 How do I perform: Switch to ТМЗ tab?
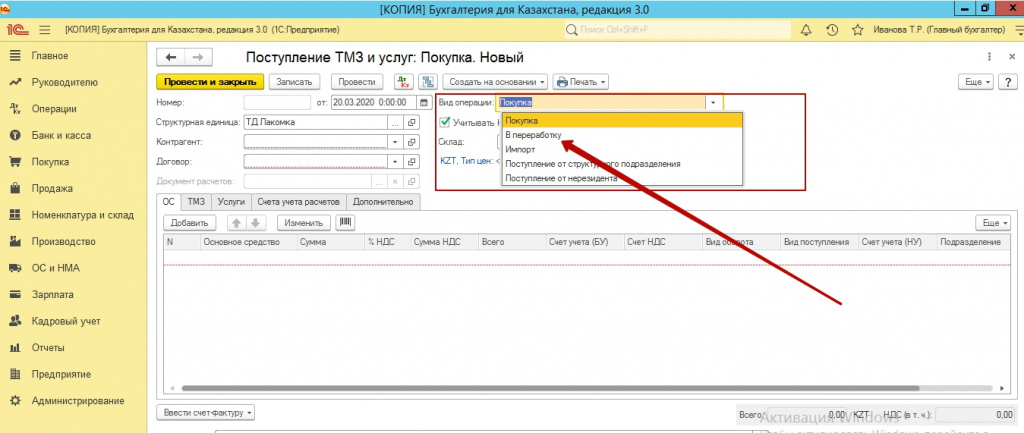point(197,202)
